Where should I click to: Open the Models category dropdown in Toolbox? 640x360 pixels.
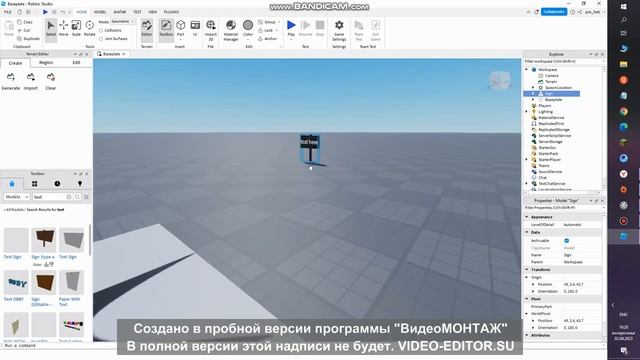16,197
